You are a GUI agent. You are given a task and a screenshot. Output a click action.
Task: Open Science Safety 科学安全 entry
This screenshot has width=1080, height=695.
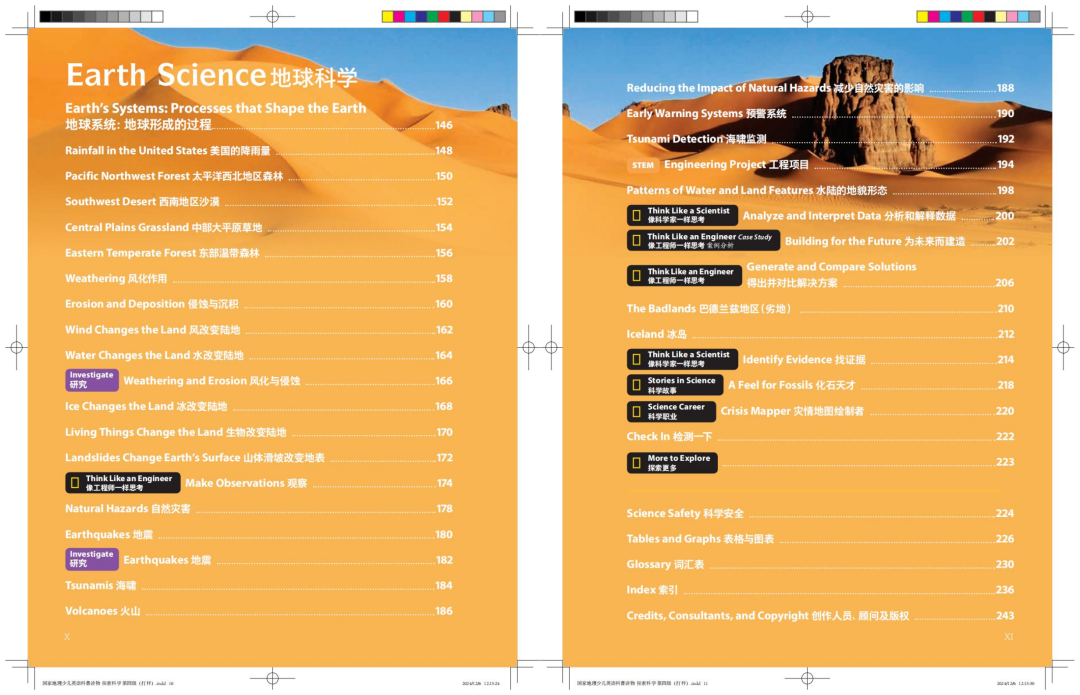point(685,514)
